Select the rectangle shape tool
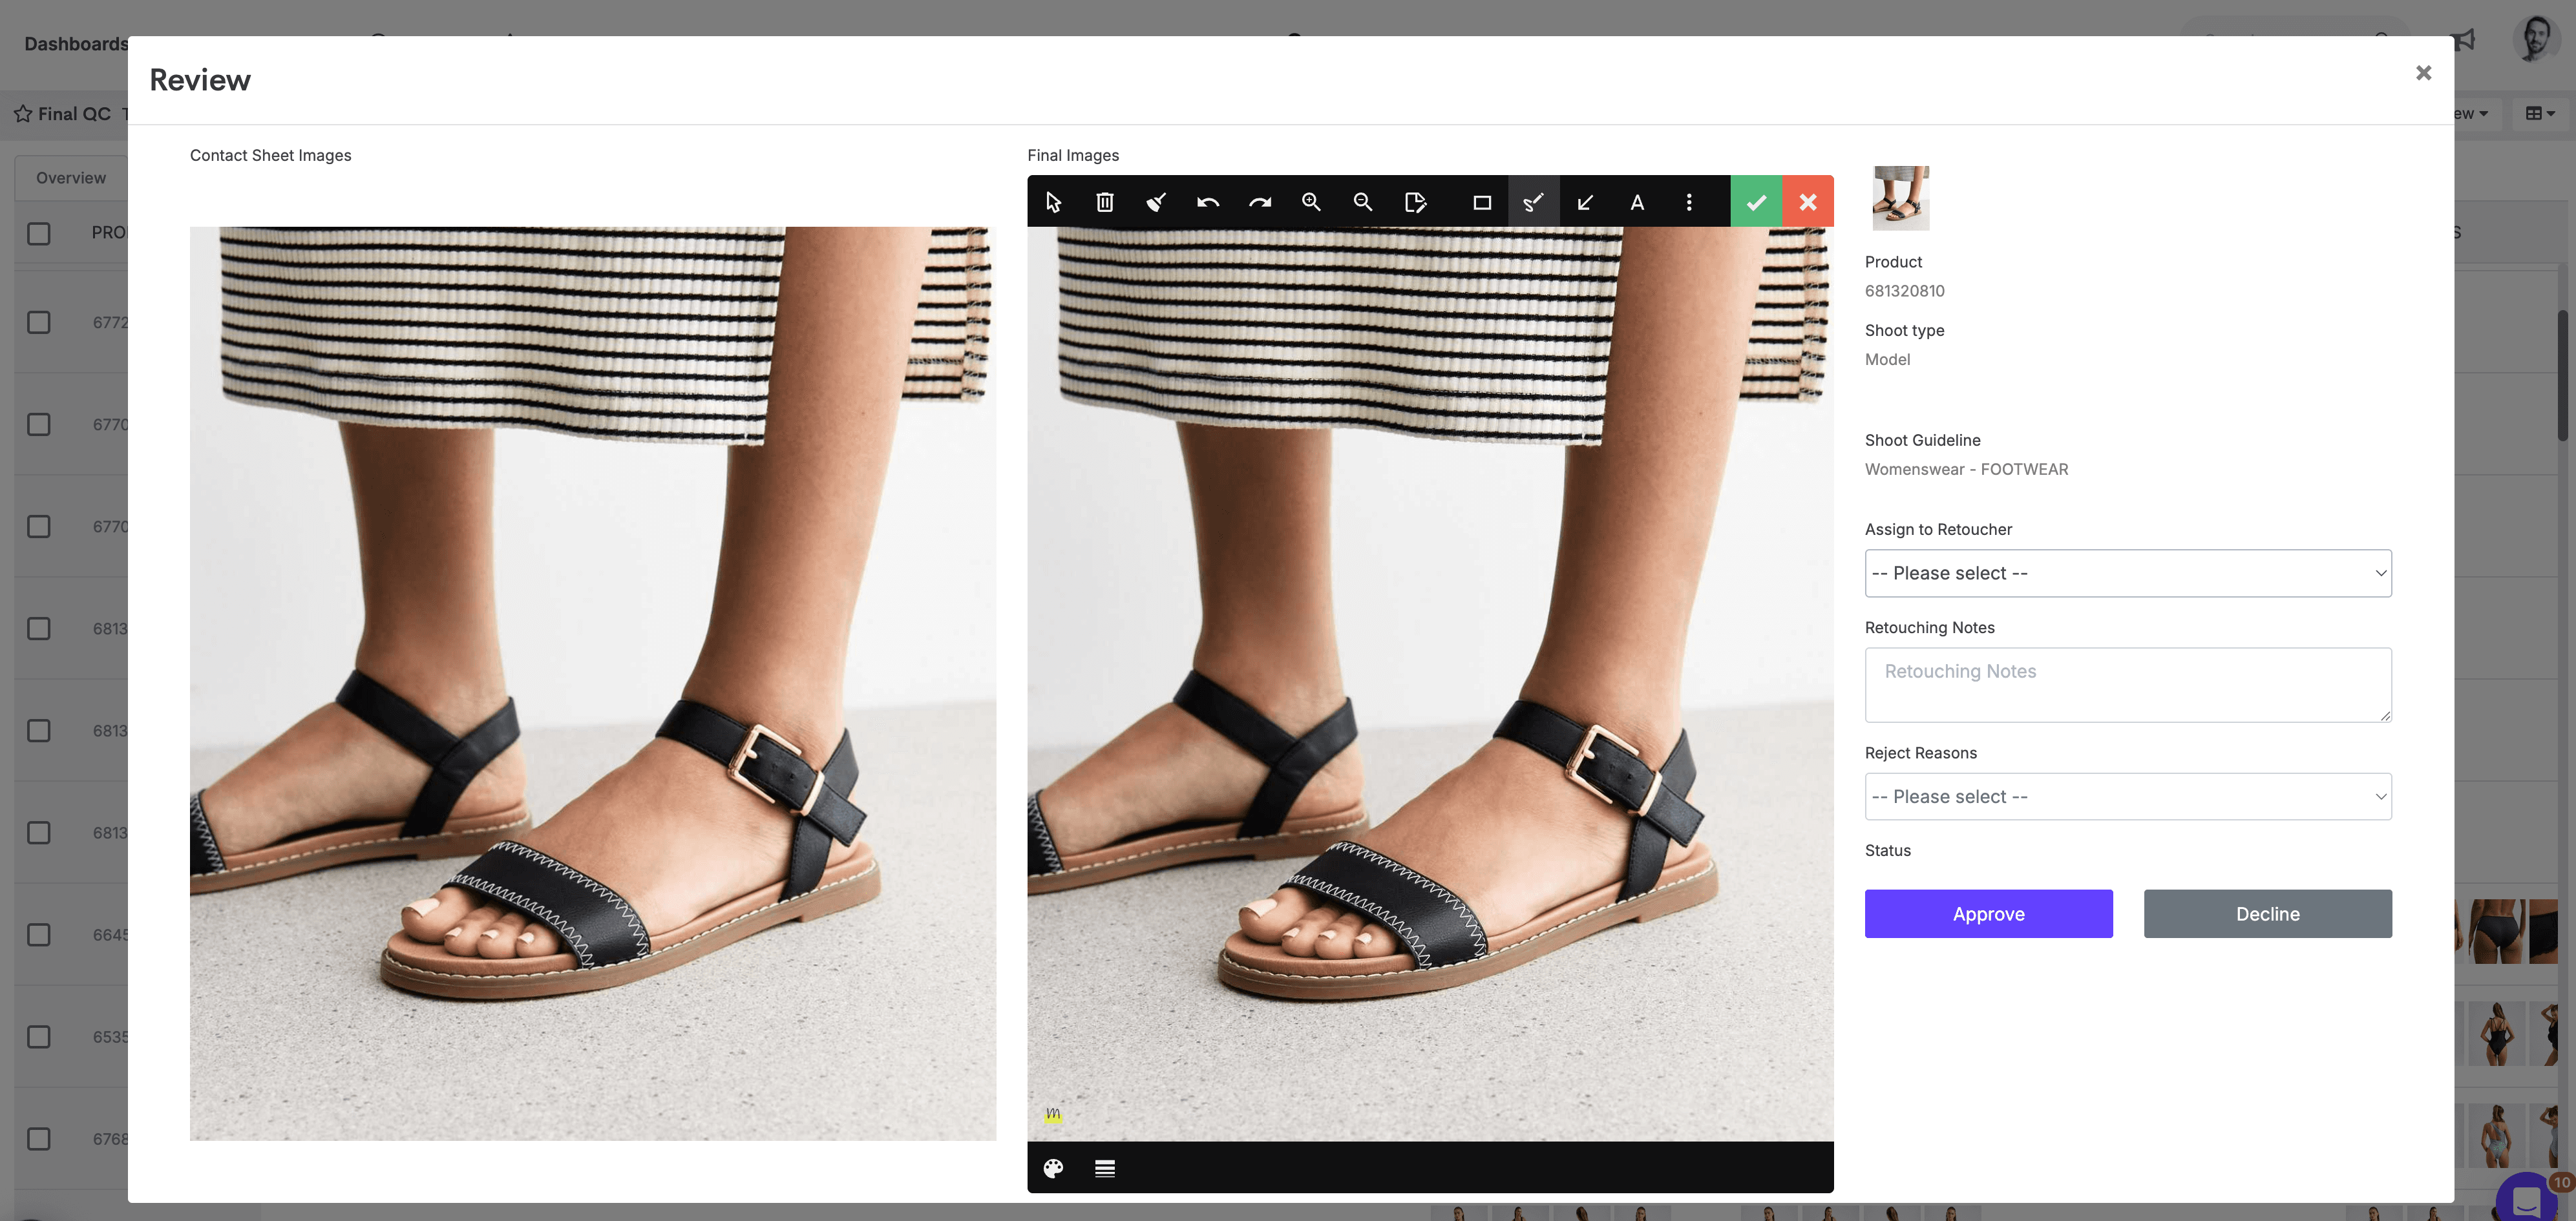 (x=1482, y=202)
